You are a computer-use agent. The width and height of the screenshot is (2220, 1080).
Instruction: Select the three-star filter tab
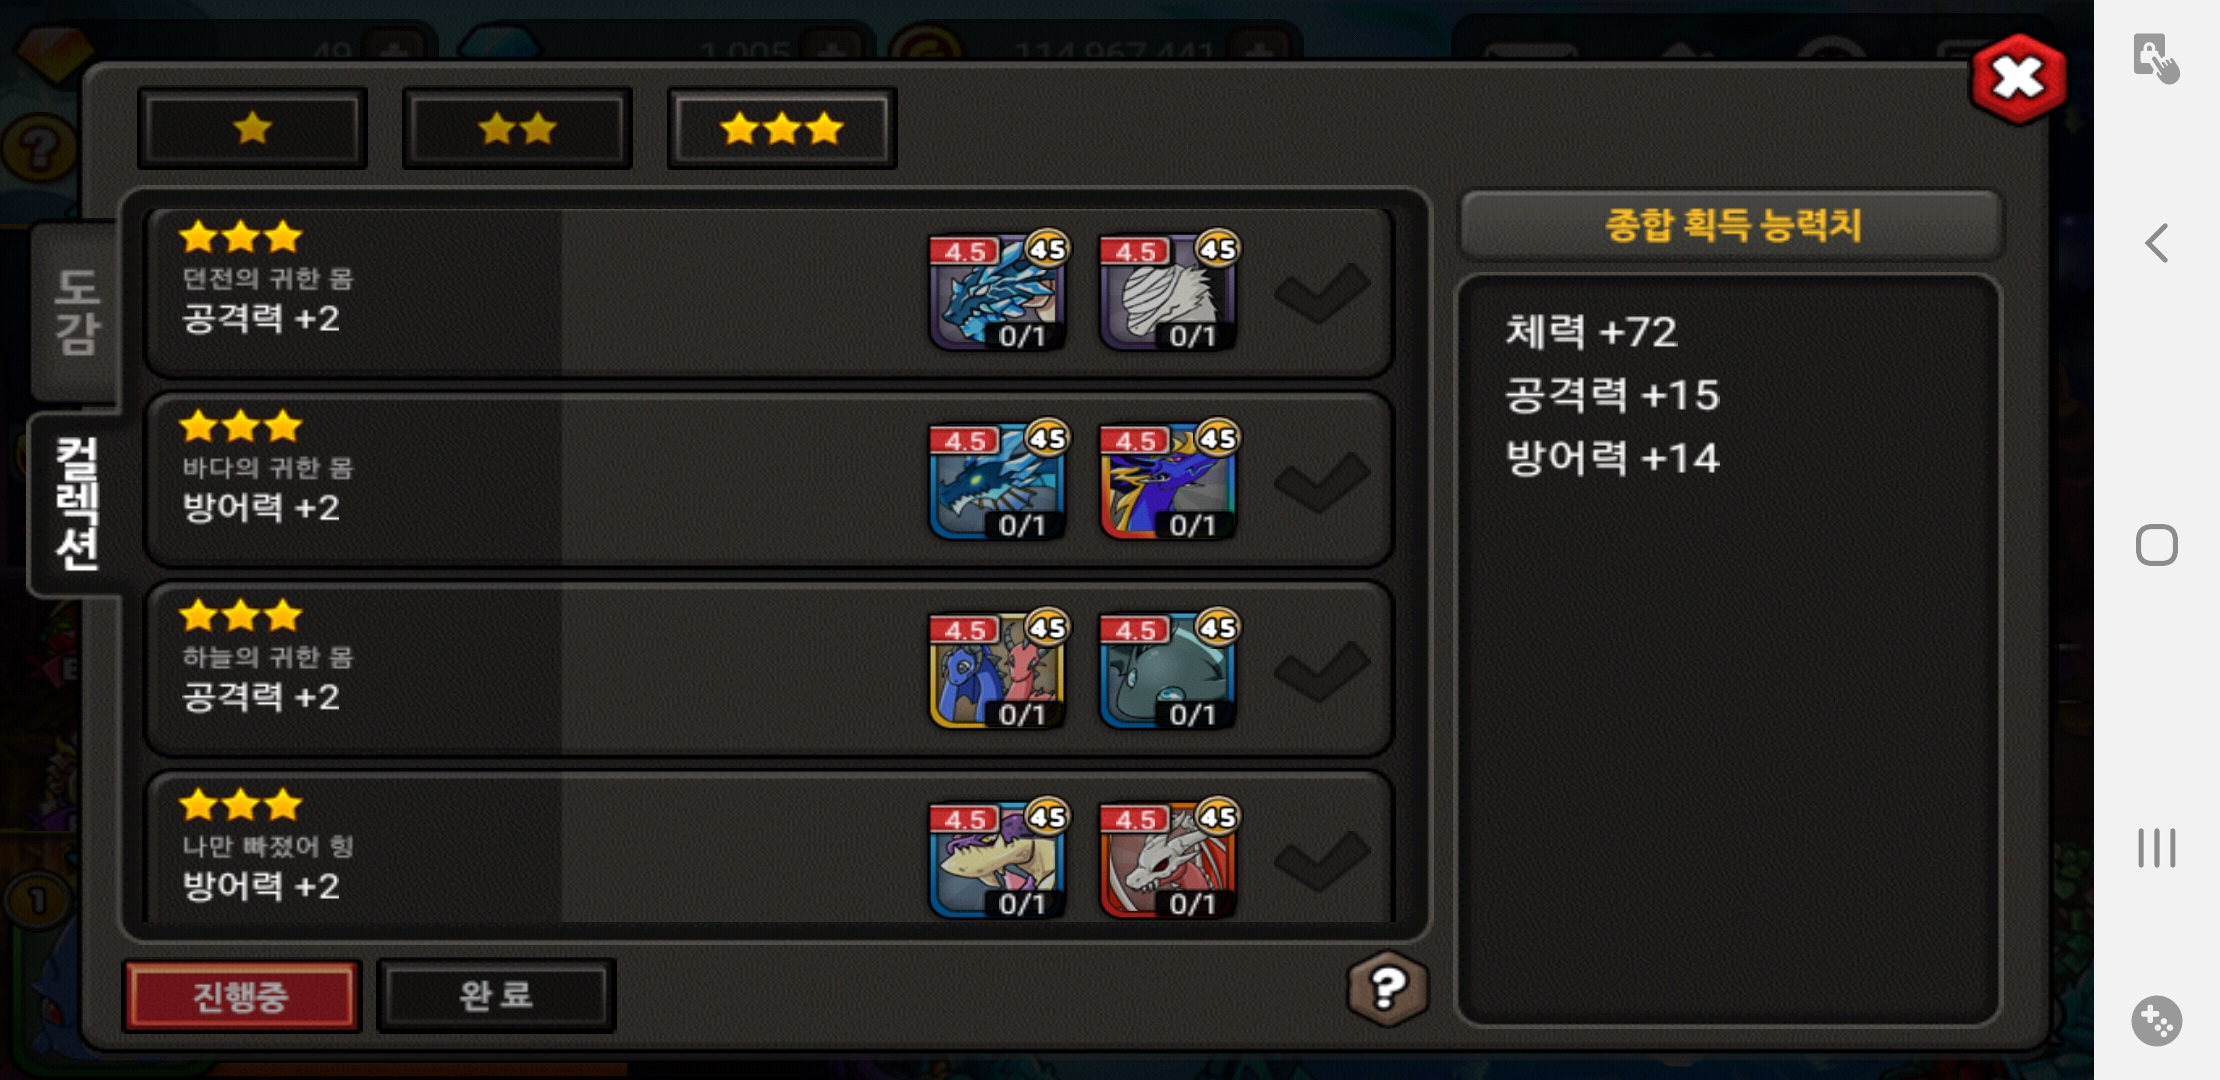pos(782,128)
